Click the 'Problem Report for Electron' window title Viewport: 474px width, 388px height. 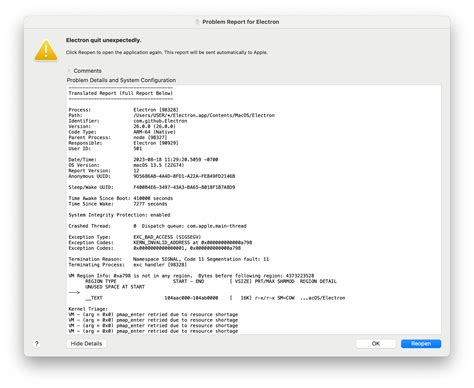241,22
